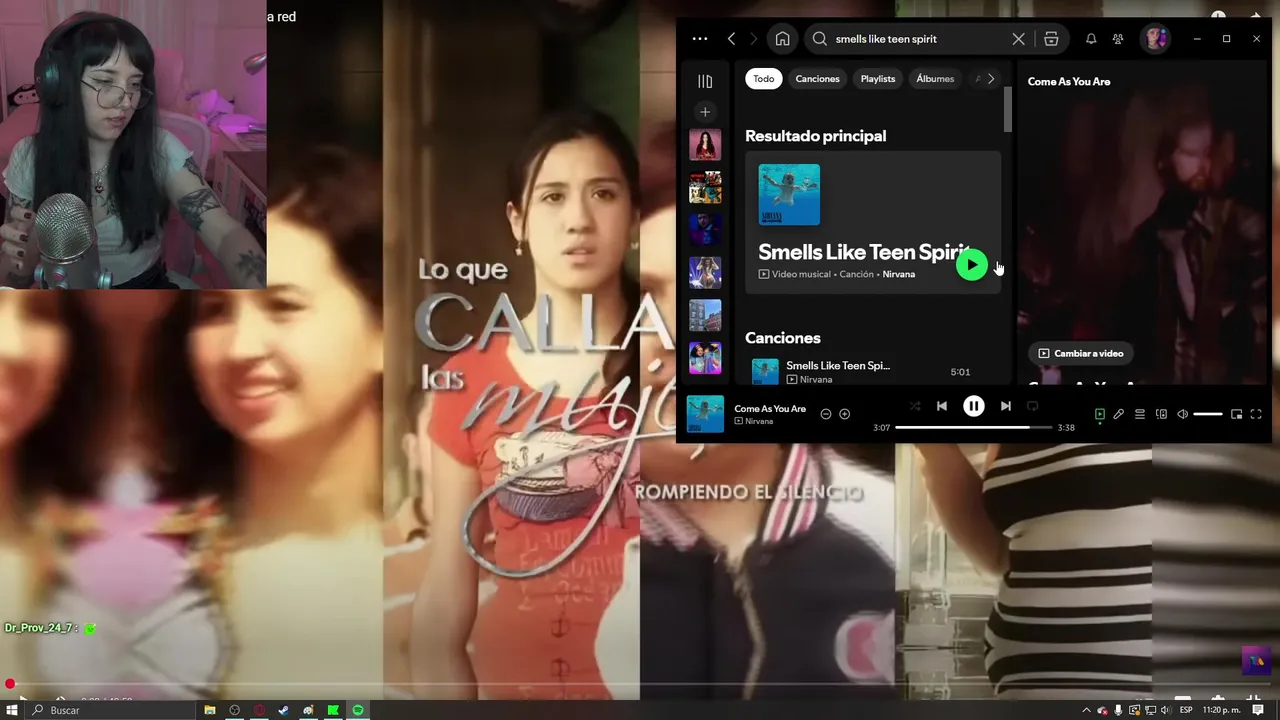1280x720 pixels.
Task: Open the Nirvana artist link in player bar
Action: 759,421
